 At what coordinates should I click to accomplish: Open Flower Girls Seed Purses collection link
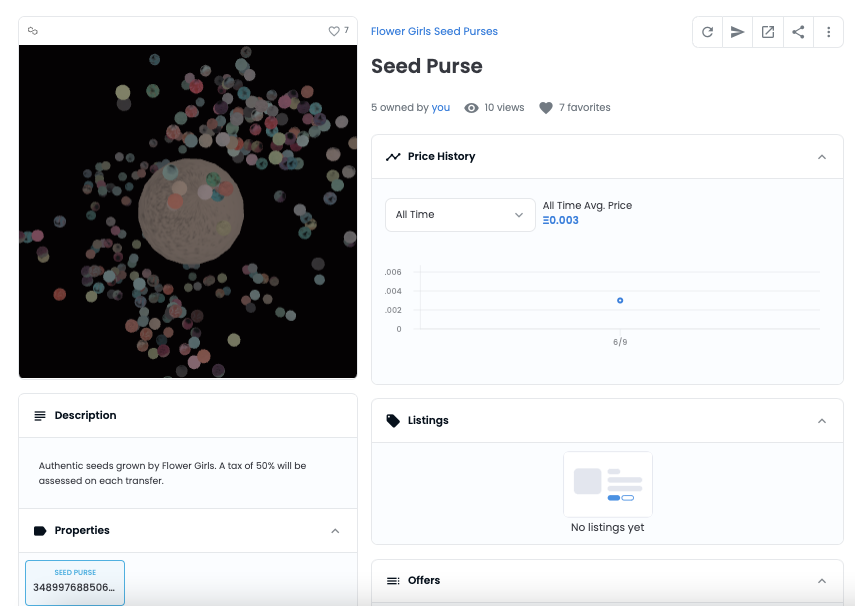pyautogui.click(x=434, y=32)
